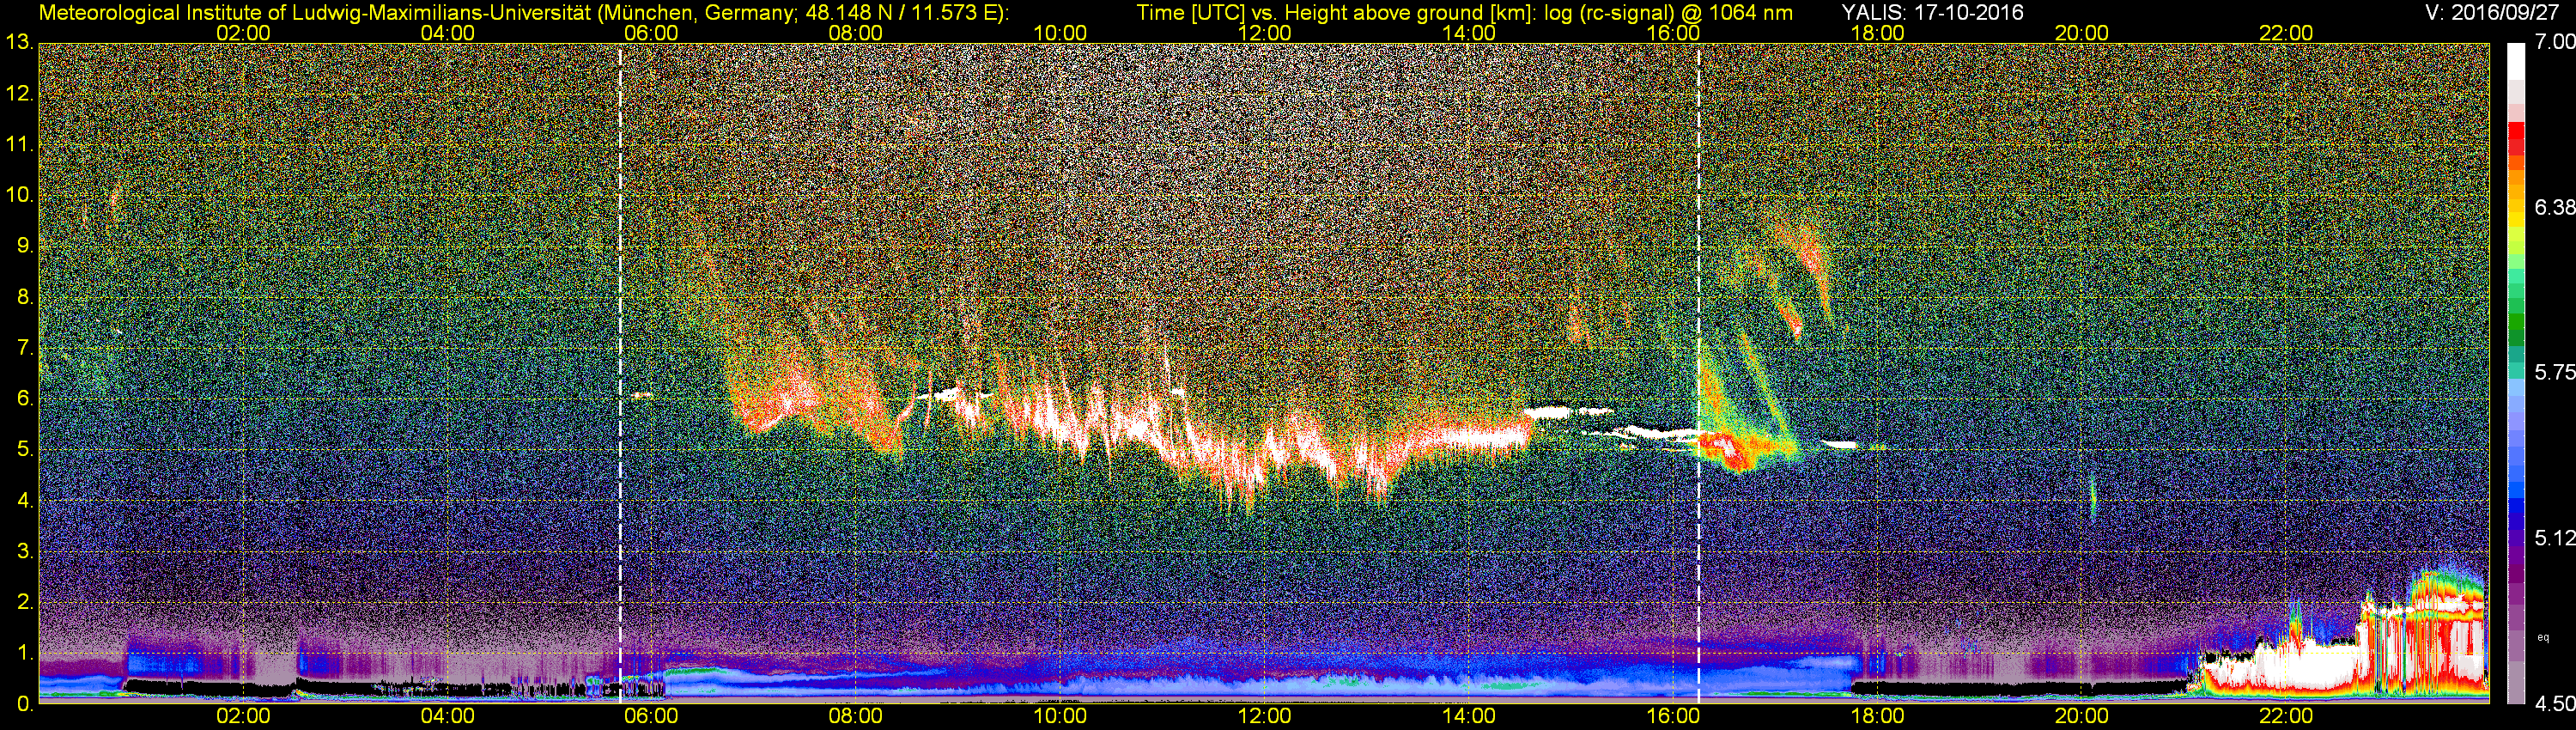Pick the 1 km height axis label

point(24,653)
